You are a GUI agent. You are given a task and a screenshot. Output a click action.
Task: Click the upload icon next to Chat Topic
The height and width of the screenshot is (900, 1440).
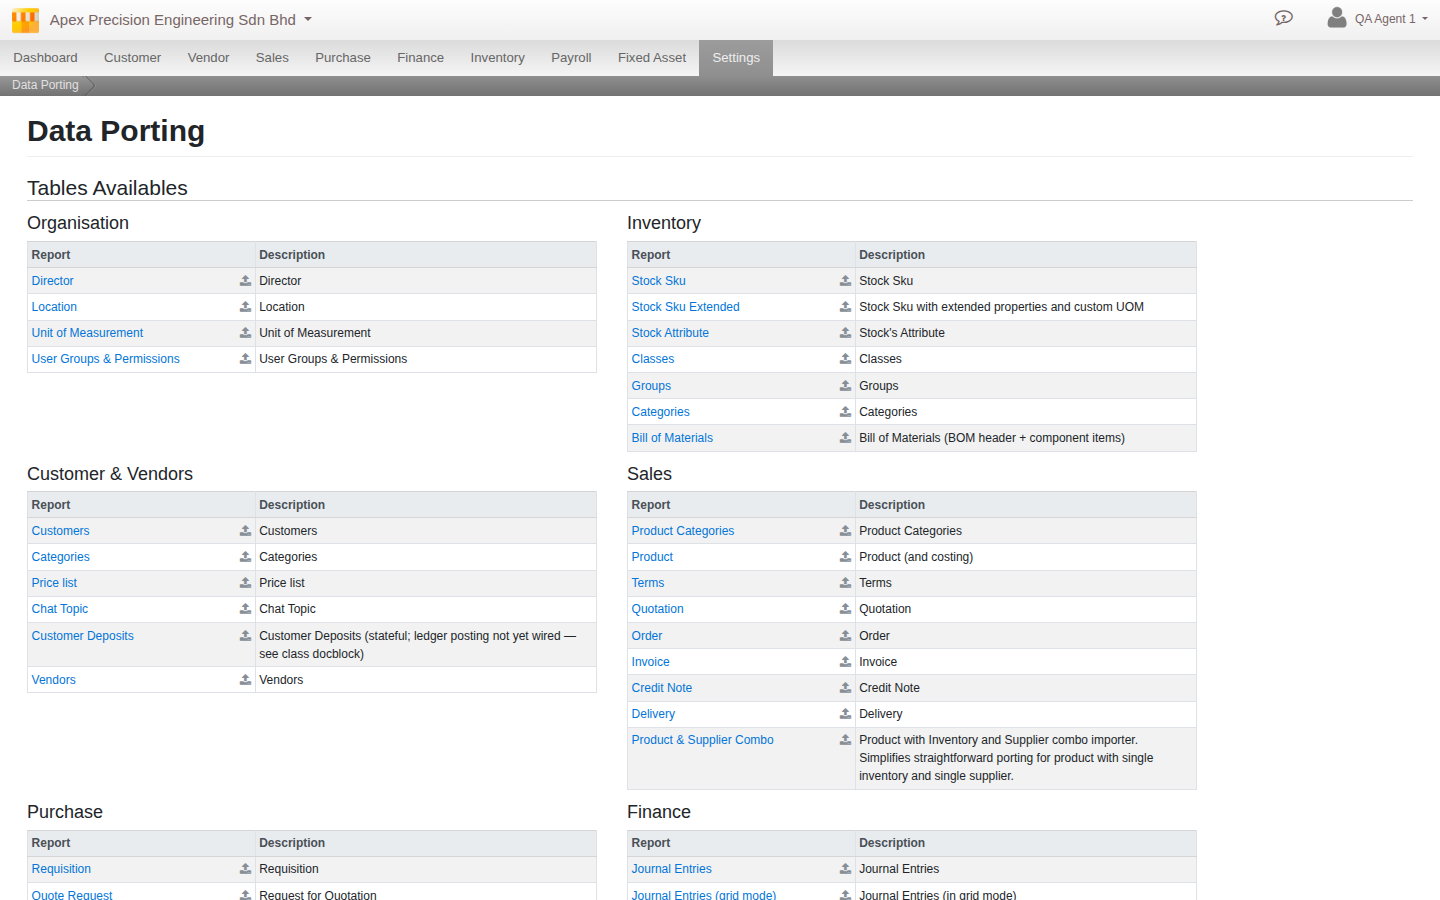[245, 609]
